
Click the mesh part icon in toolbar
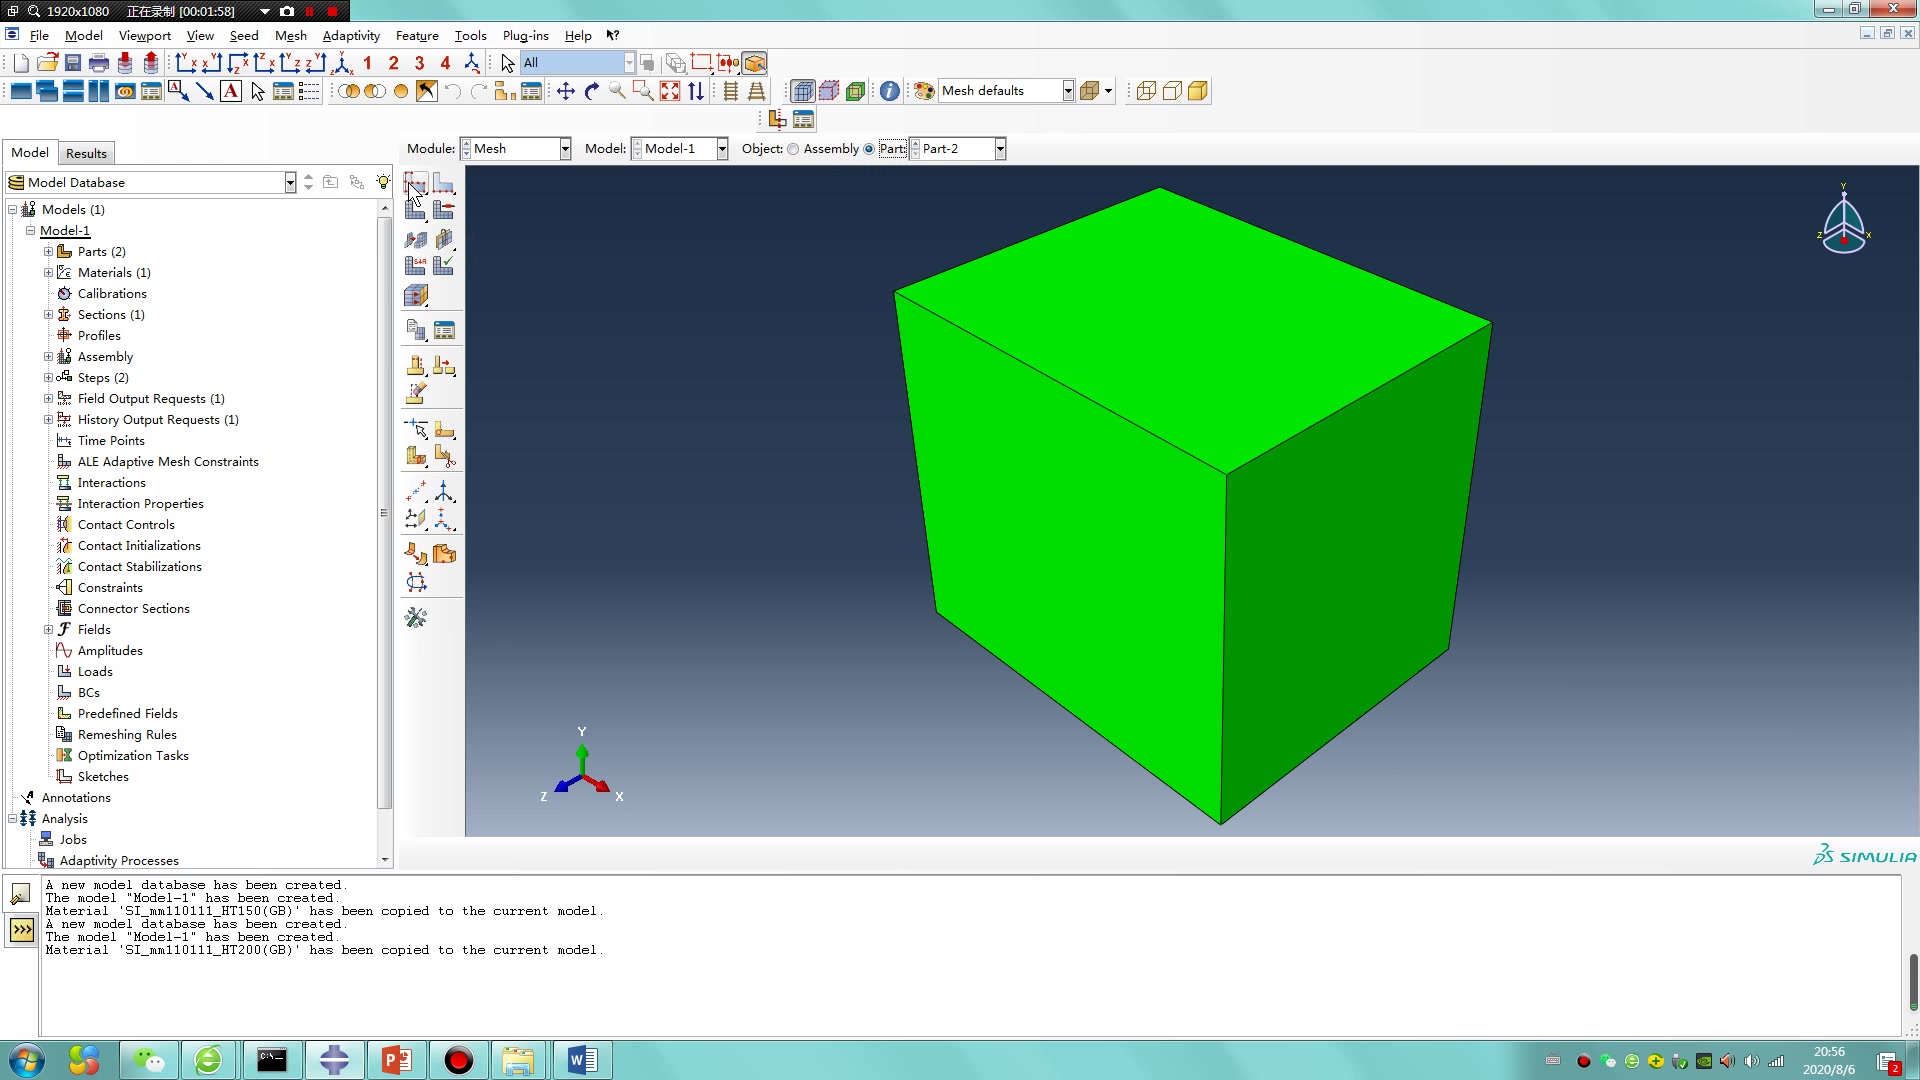pos(415,295)
